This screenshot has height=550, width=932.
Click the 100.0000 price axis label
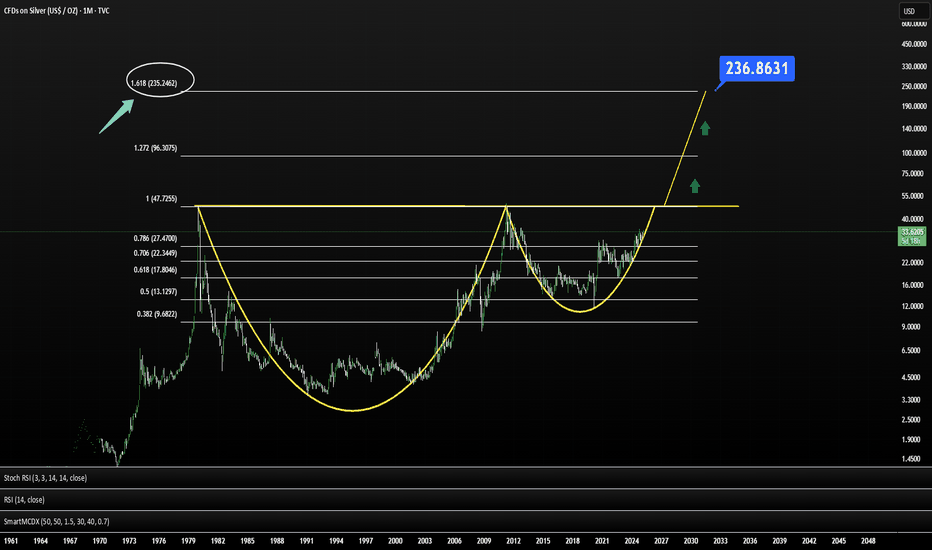click(x=914, y=153)
